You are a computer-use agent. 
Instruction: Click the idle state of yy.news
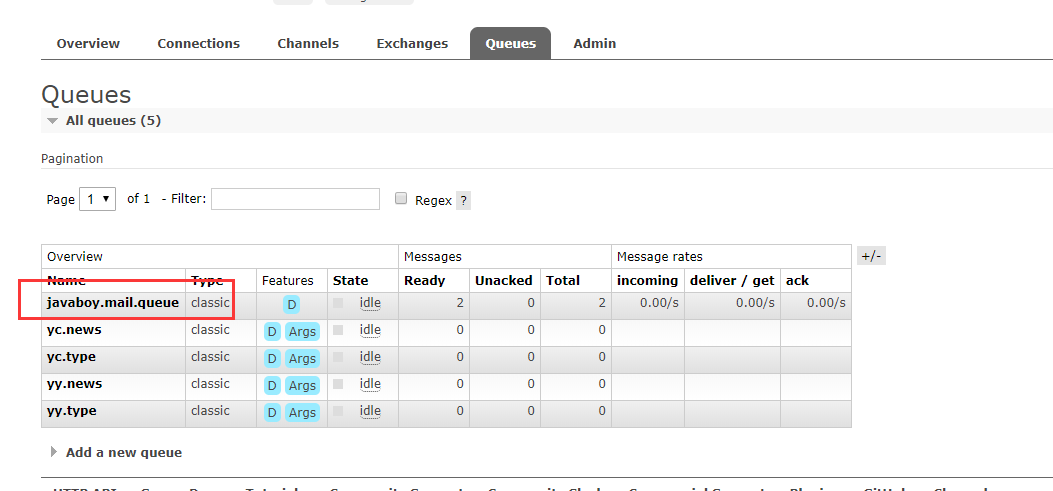pos(370,384)
